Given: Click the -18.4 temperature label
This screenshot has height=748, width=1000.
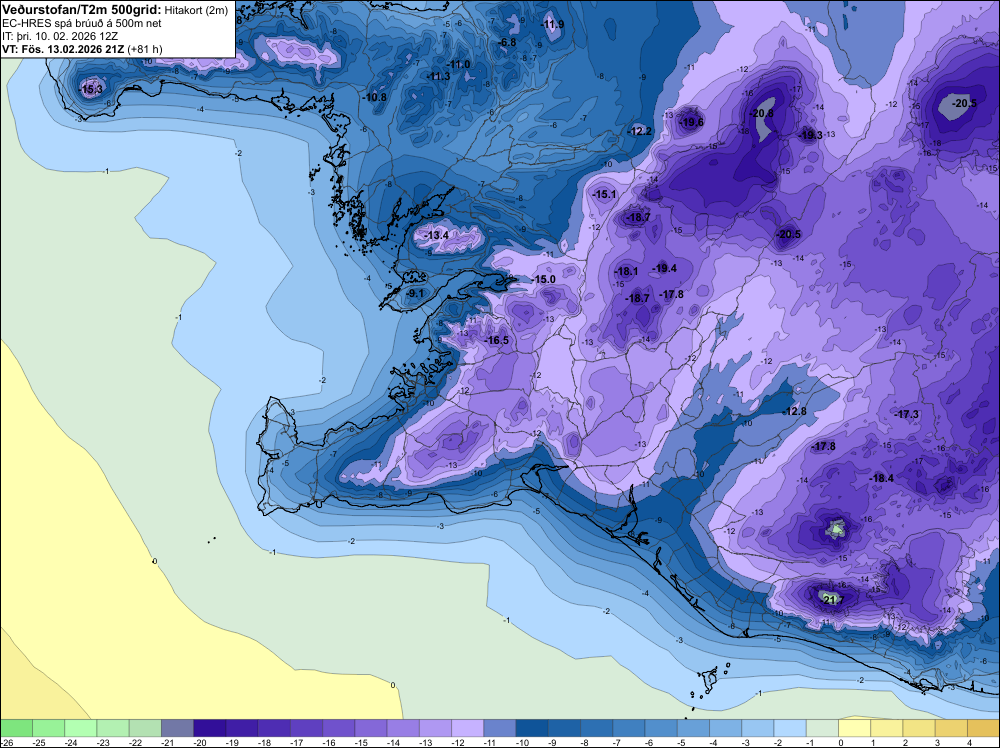Looking at the screenshot, I should pos(881,478).
